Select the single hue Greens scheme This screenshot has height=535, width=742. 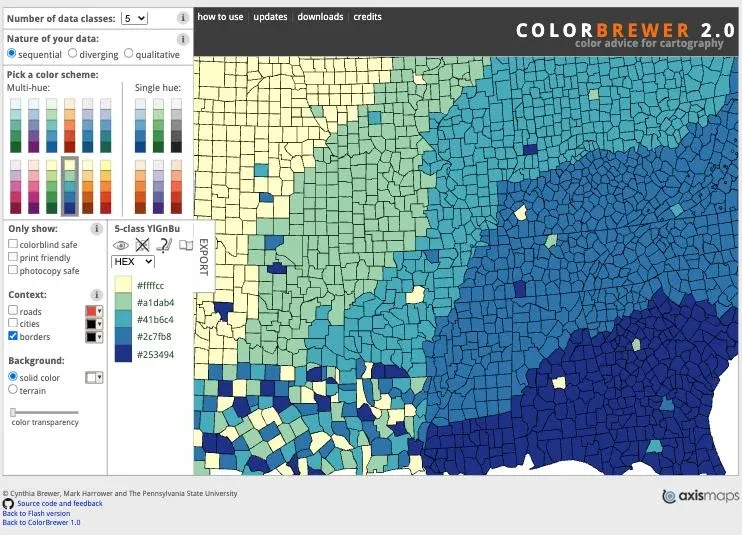159,125
